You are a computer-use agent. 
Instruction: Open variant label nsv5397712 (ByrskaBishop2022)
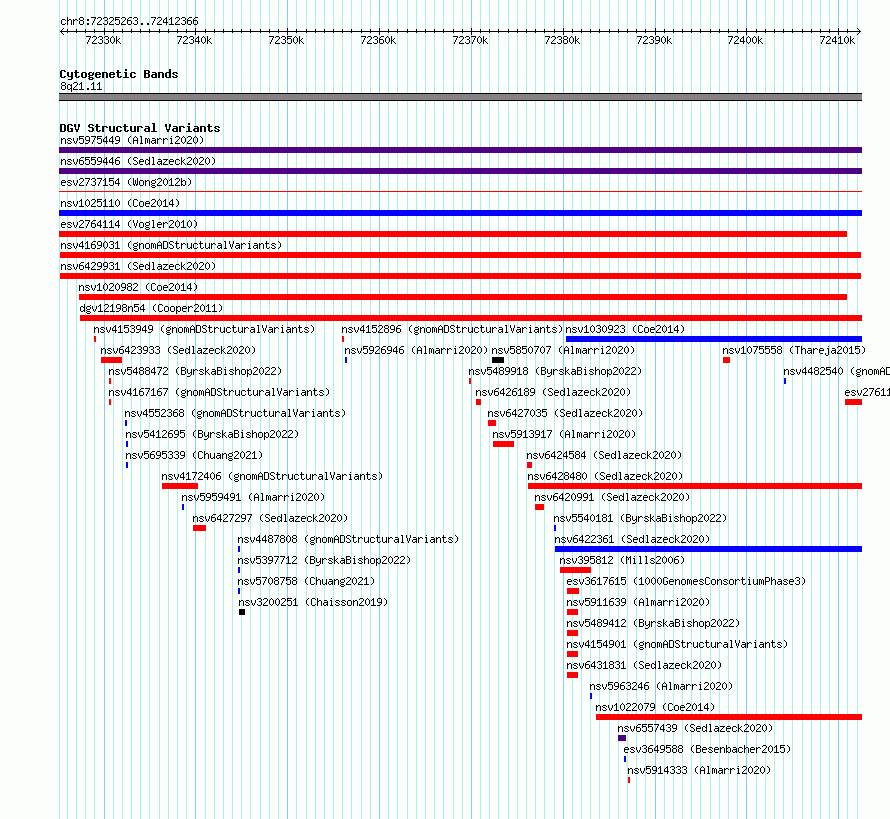coord(324,560)
